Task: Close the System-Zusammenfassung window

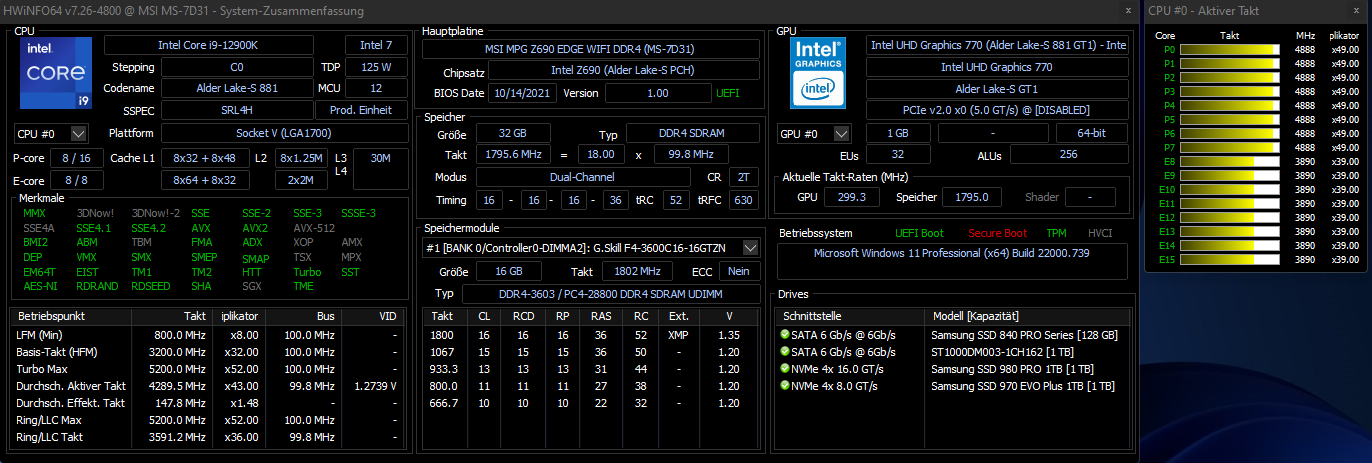Action: coord(1126,10)
